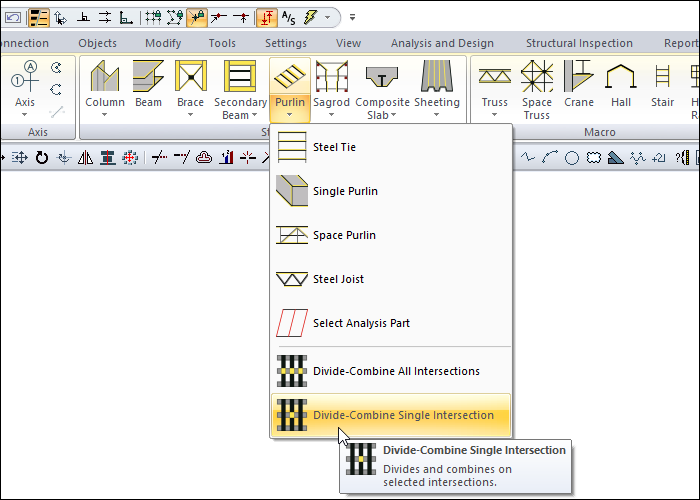Image resolution: width=700 pixels, height=500 pixels.
Task: Click the Crane macro icon
Action: pyautogui.click(x=579, y=76)
